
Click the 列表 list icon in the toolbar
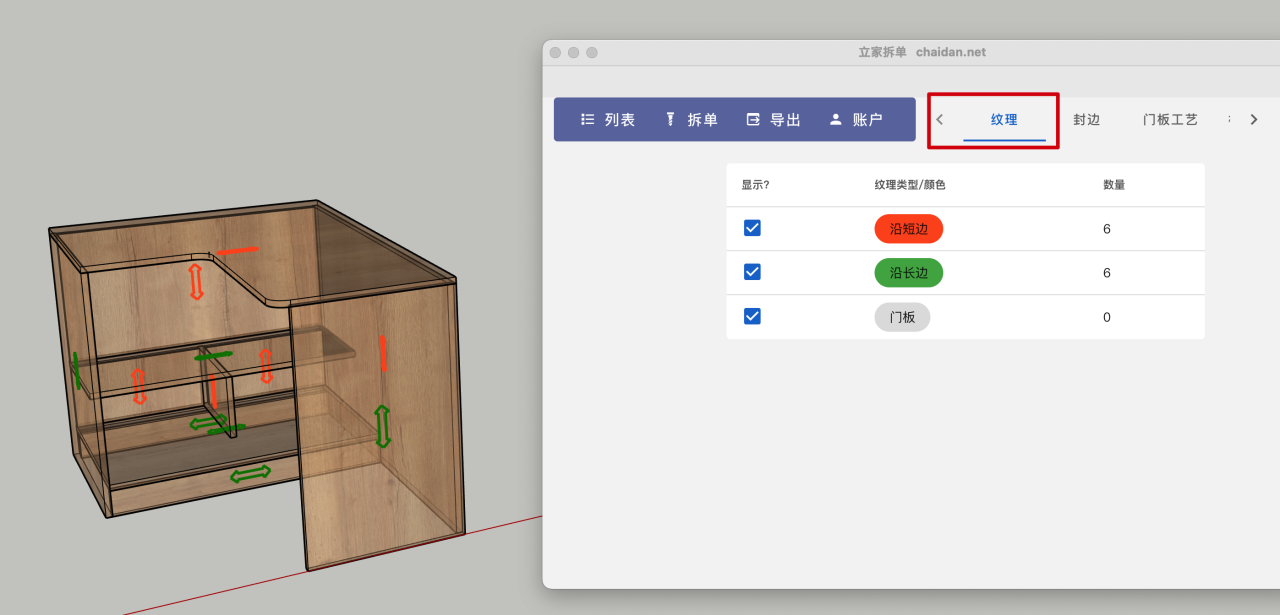click(x=588, y=119)
